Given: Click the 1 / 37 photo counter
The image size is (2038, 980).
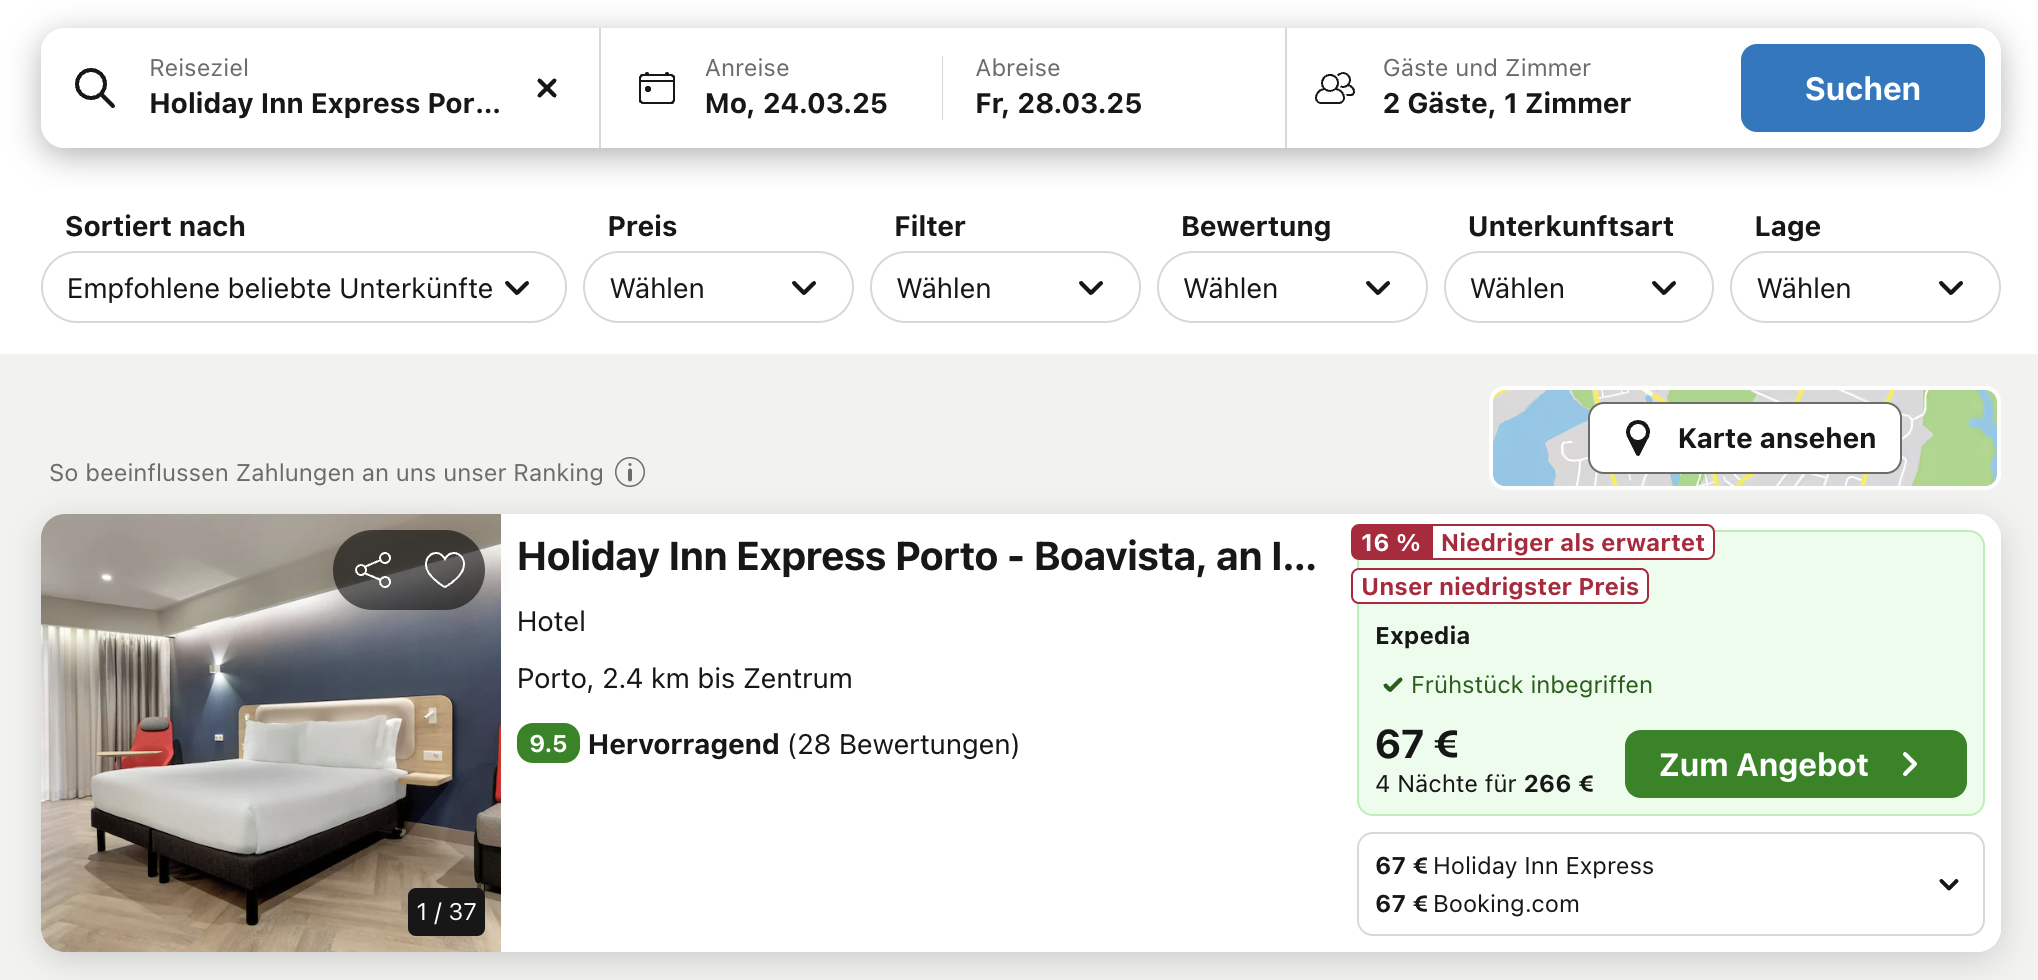Looking at the screenshot, I should tap(446, 912).
